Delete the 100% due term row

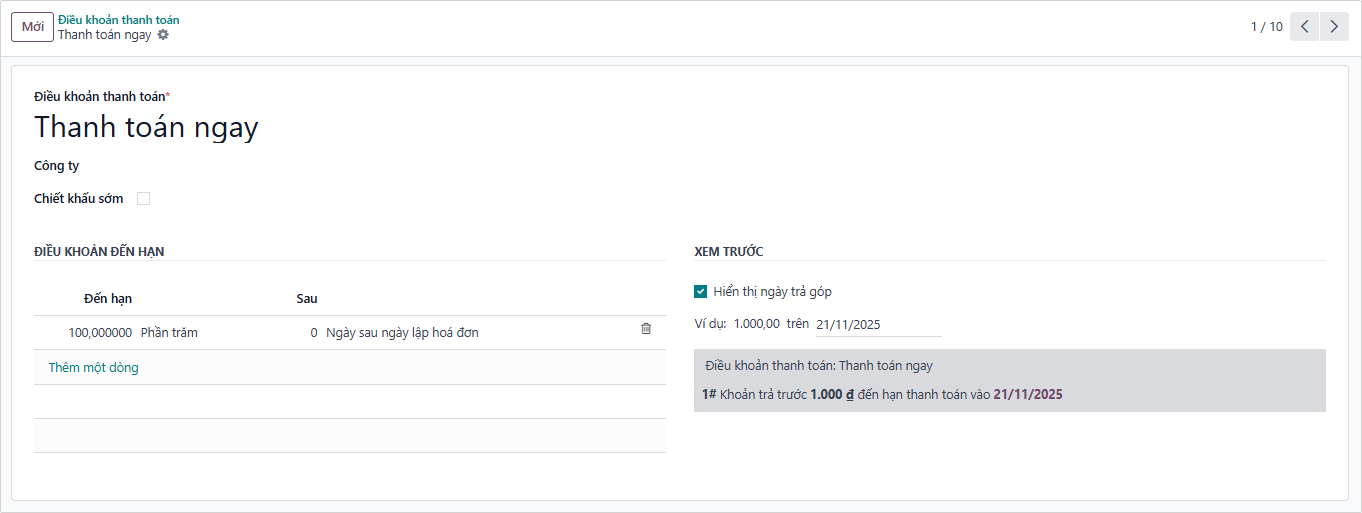pos(645,329)
